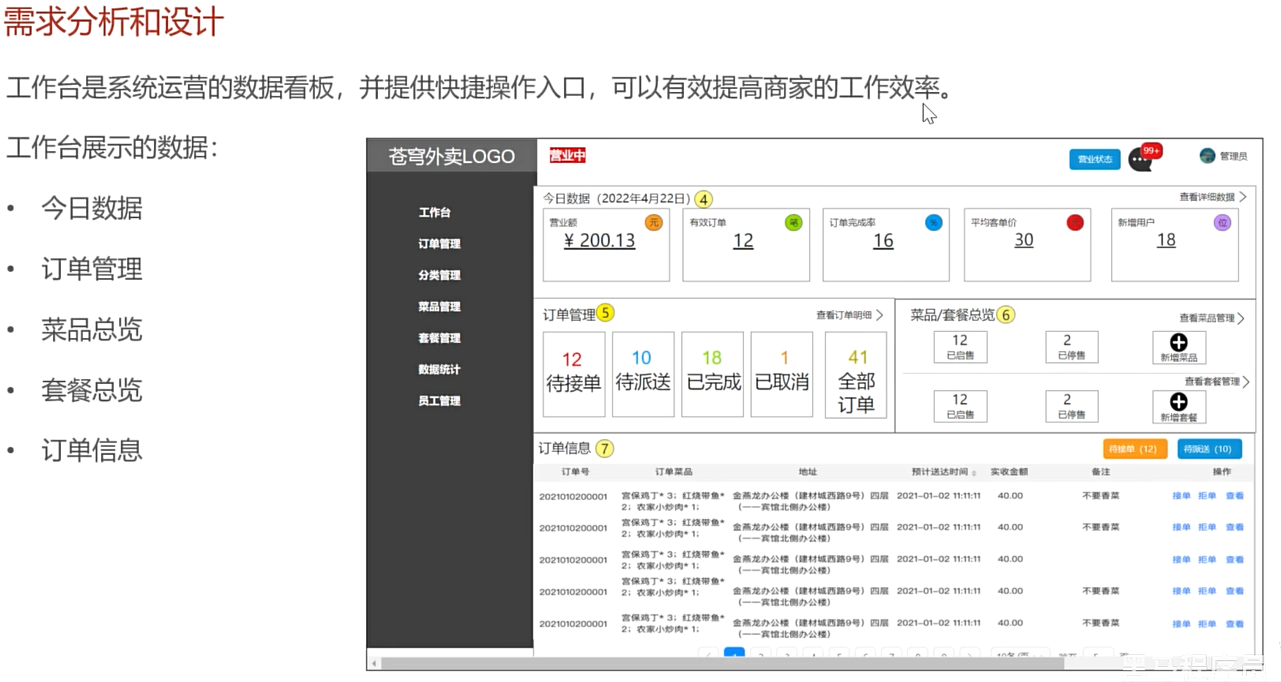Screen dimensions: 1281x682
Task: Expand 查看菜品管理 link arrow
Action: 1241,318
